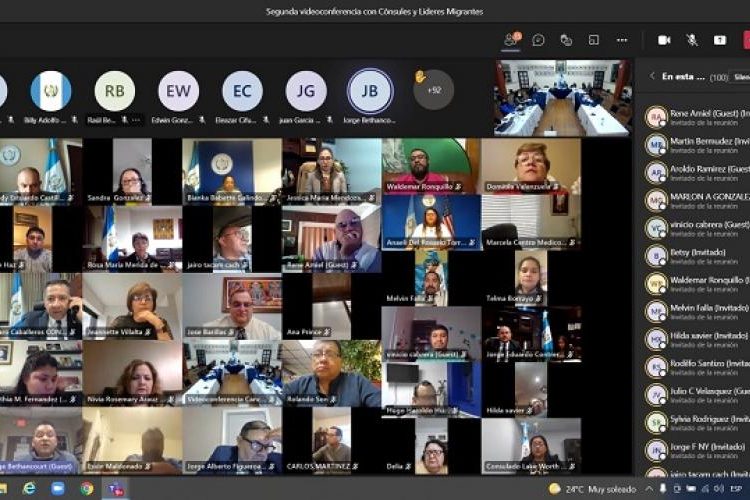Screen dimensions: 750x500
Task: Click the red leave call button
Action: [x=744, y=40]
